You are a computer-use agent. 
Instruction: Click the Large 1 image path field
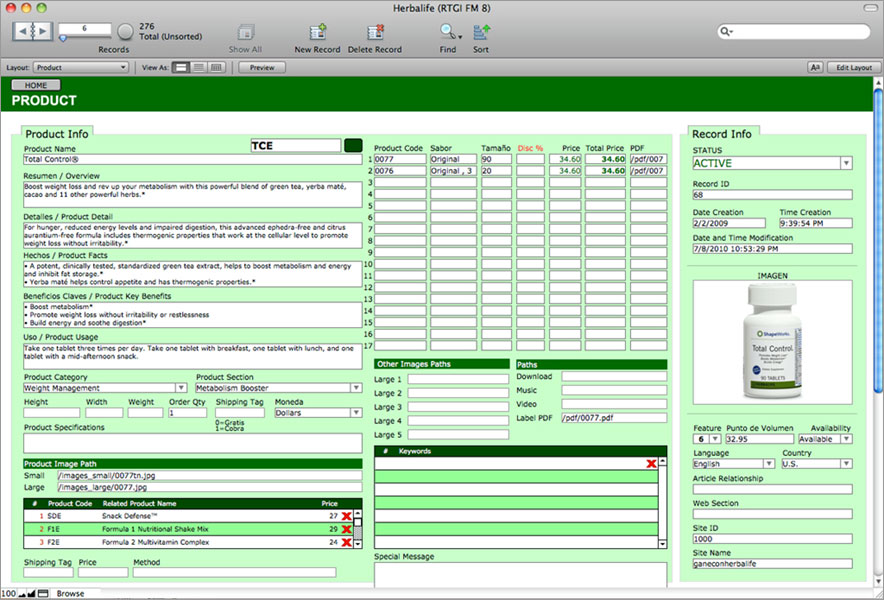[458, 379]
